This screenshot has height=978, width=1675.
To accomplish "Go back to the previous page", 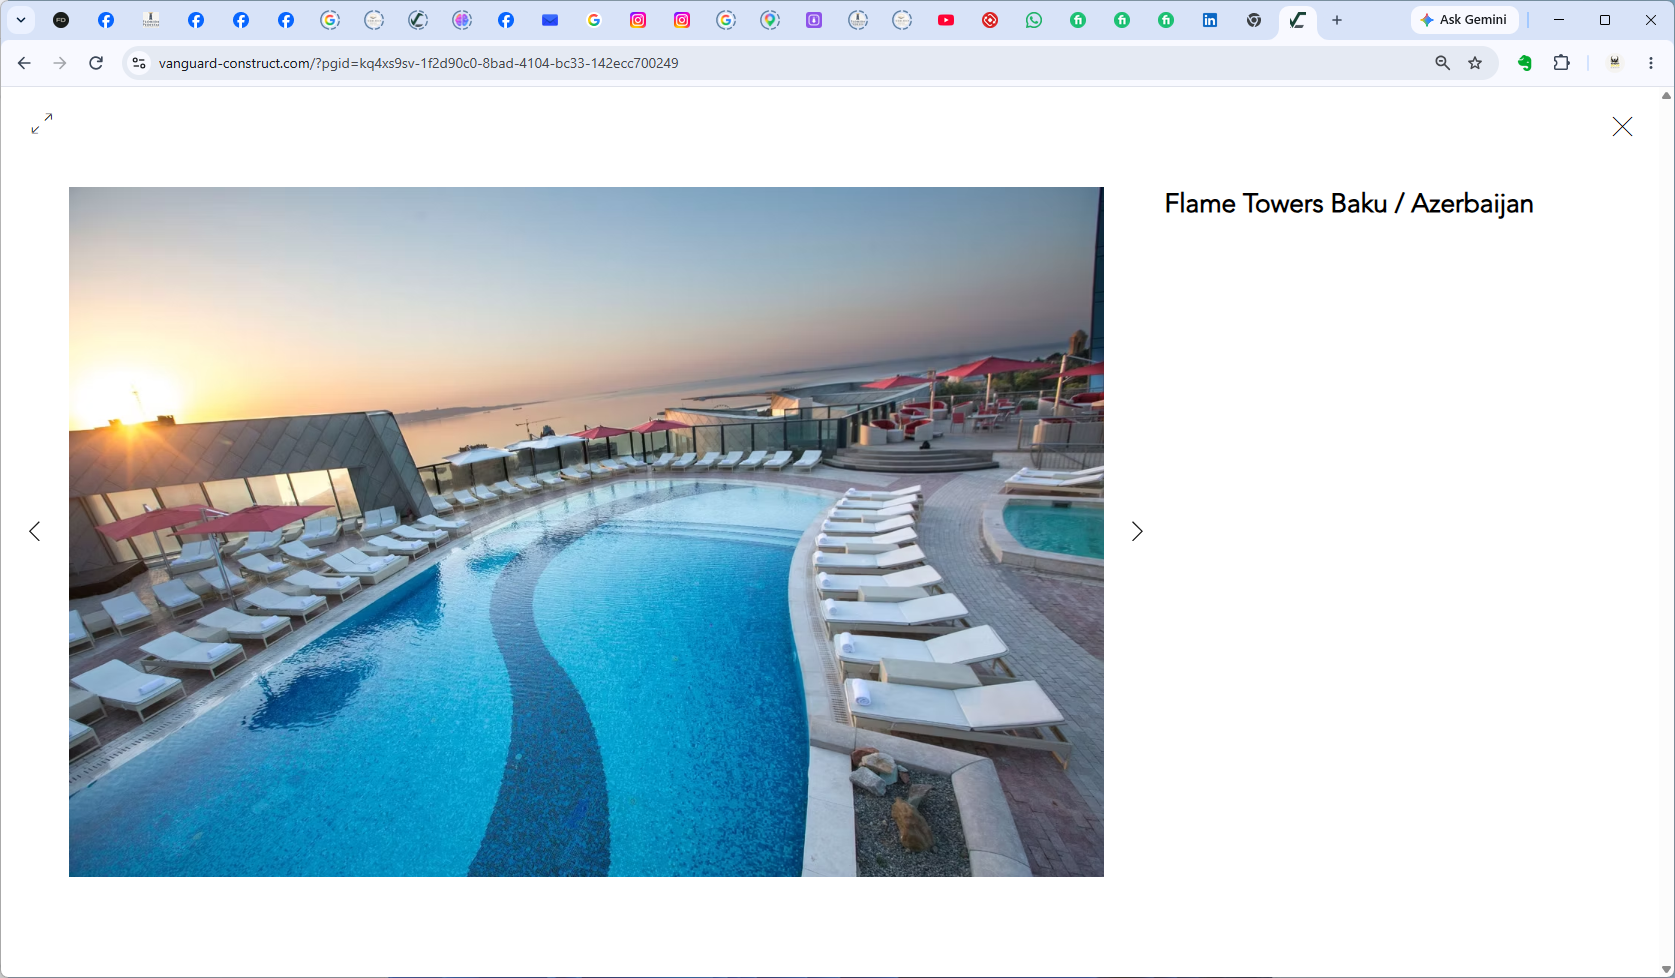I will coord(24,63).
